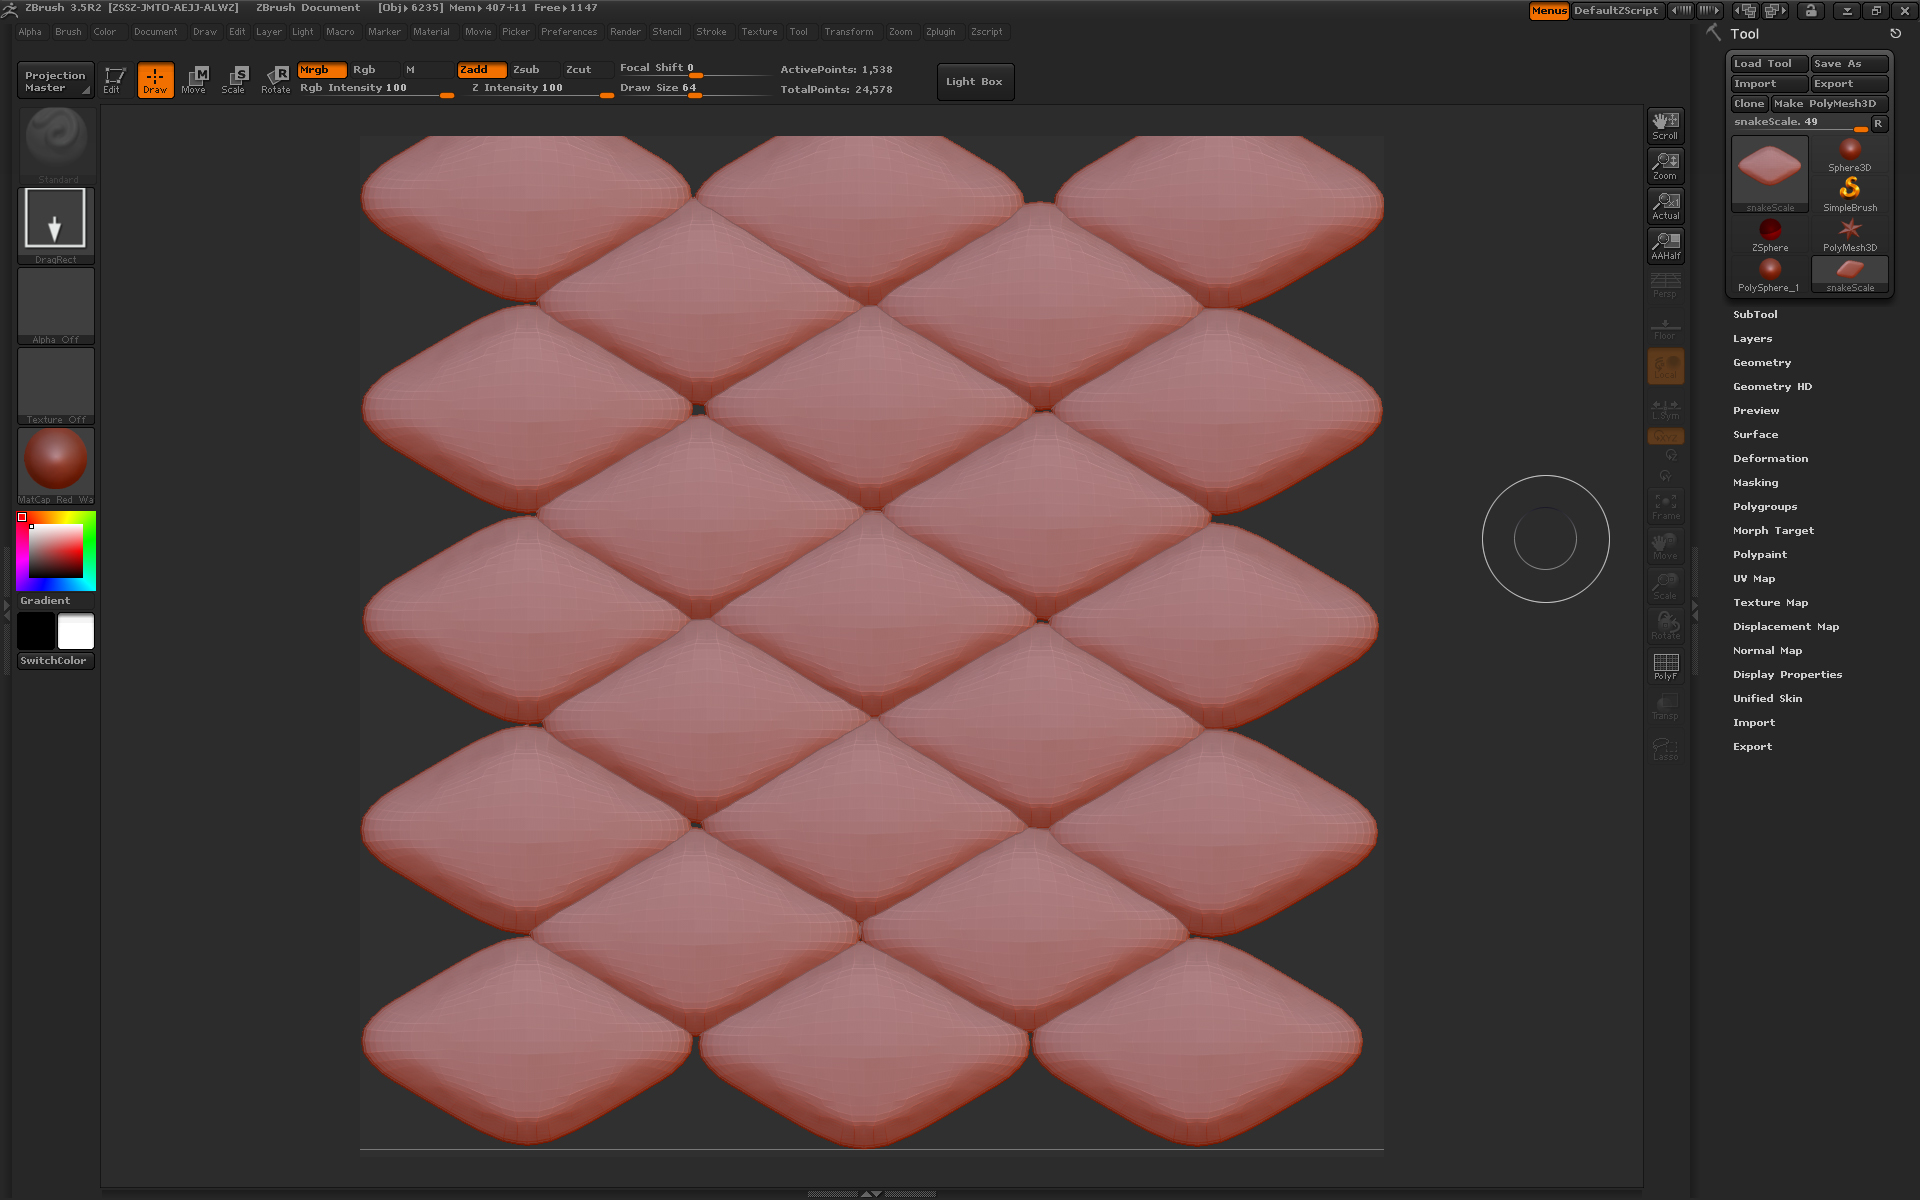Screen dimensions: 1920x1200
Task: Expand the SubTool palette section
Action: (1755, 314)
